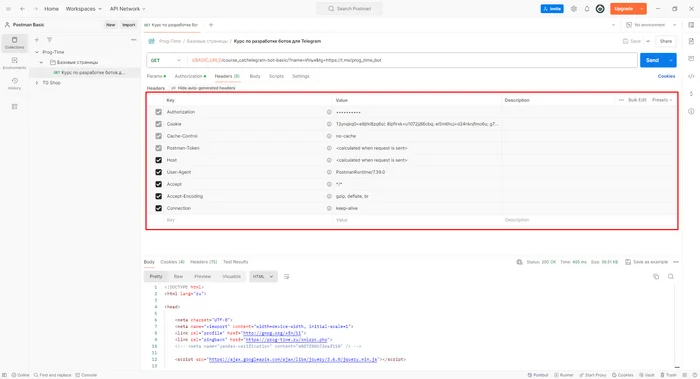
Task: Open the code snippet icon in right sidebar
Action: pos(691,76)
